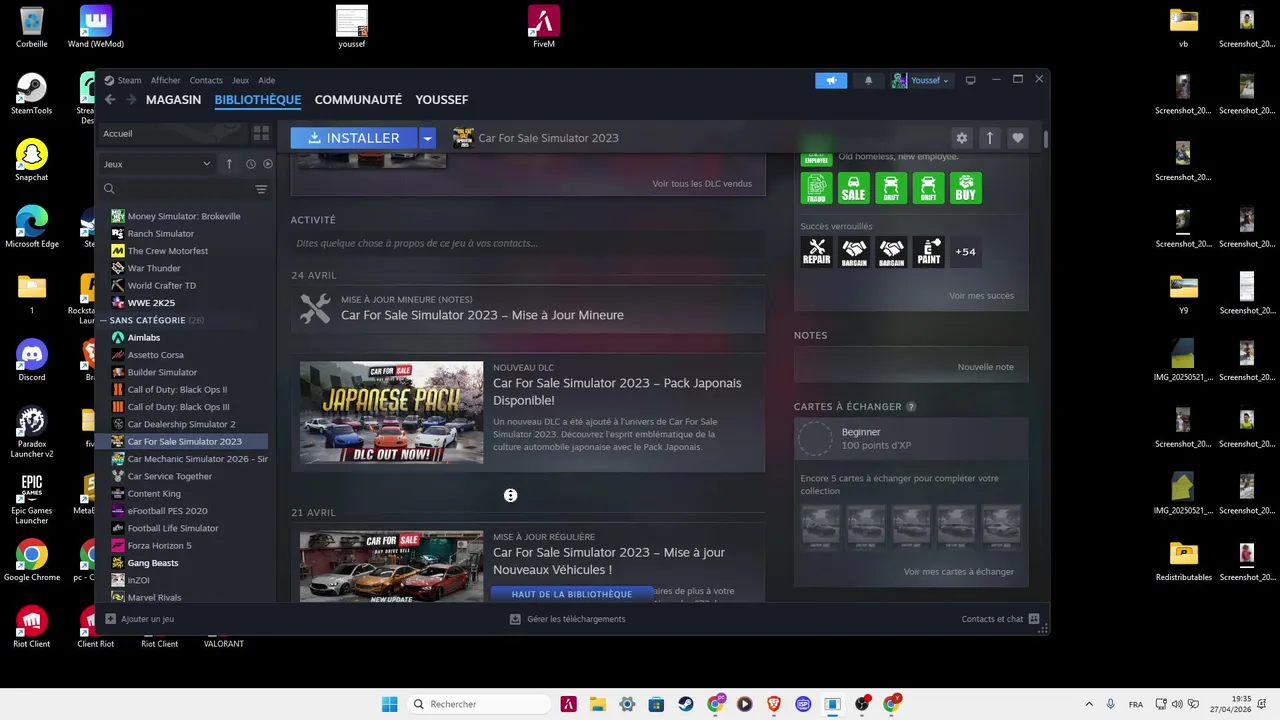1280x720 pixels.
Task: Open Wand (WeMod) desktop shortcut
Action: pyautogui.click(x=95, y=27)
